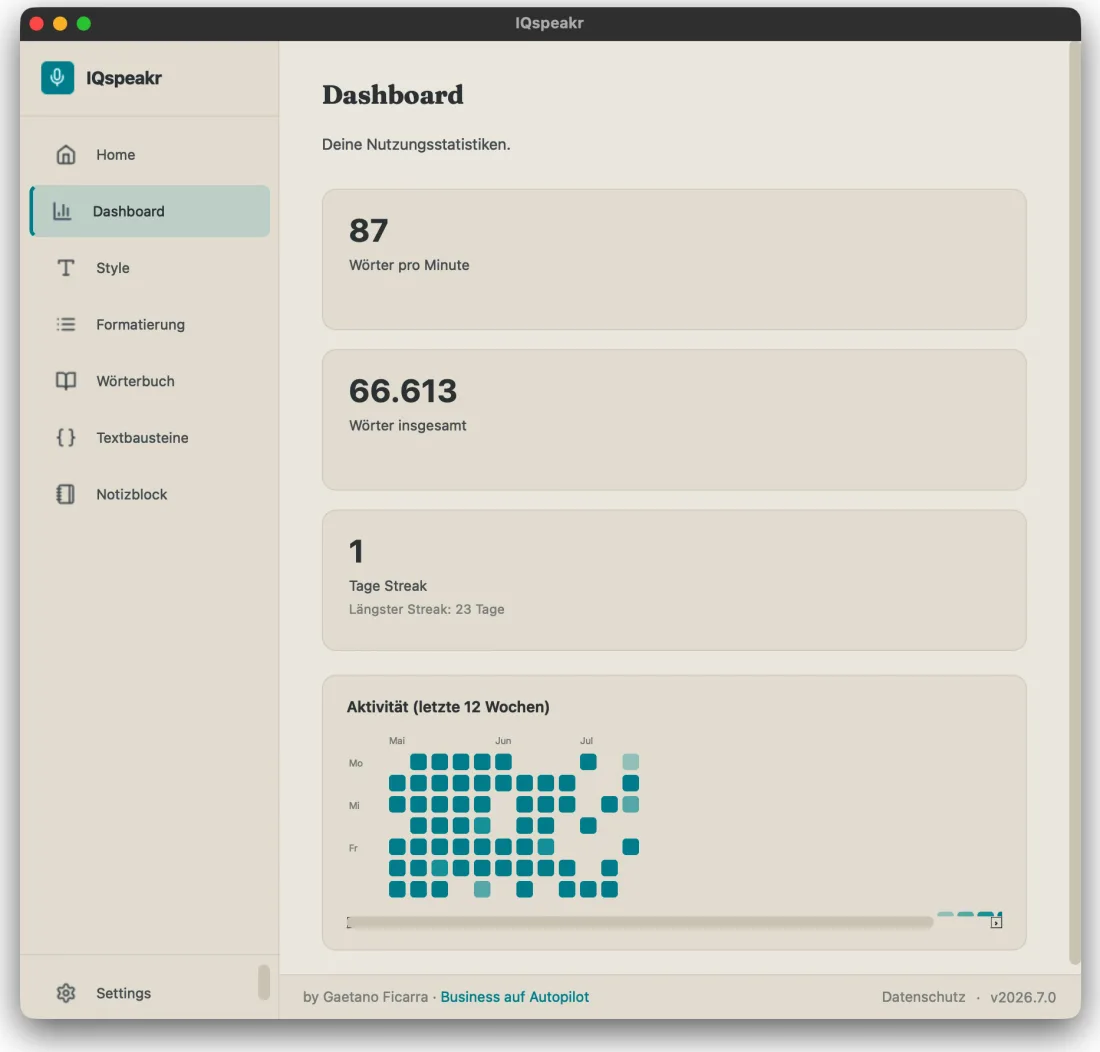Screen dimensions: 1100x1052
Task: Click the IQspeakr microphone logo icon
Action: [58, 78]
